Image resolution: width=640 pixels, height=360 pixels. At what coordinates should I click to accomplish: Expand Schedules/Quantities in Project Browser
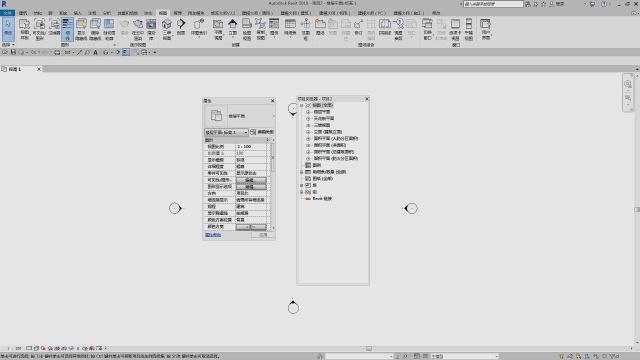coord(301,172)
